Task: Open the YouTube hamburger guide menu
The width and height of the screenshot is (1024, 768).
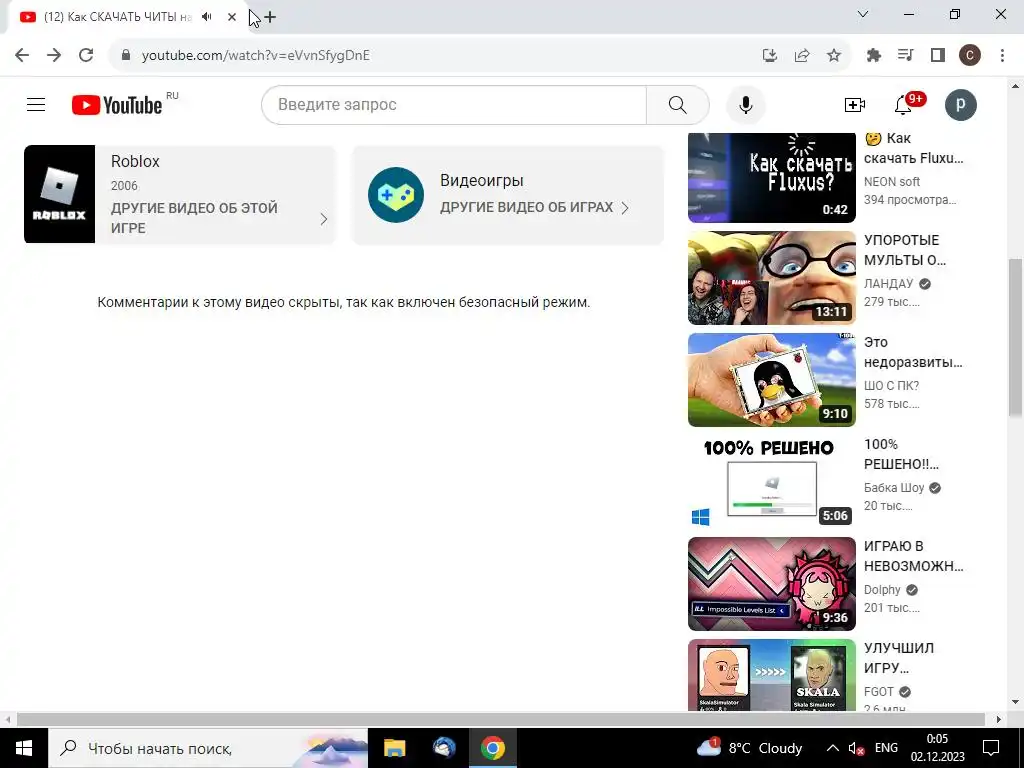Action: tap(36, 104)
